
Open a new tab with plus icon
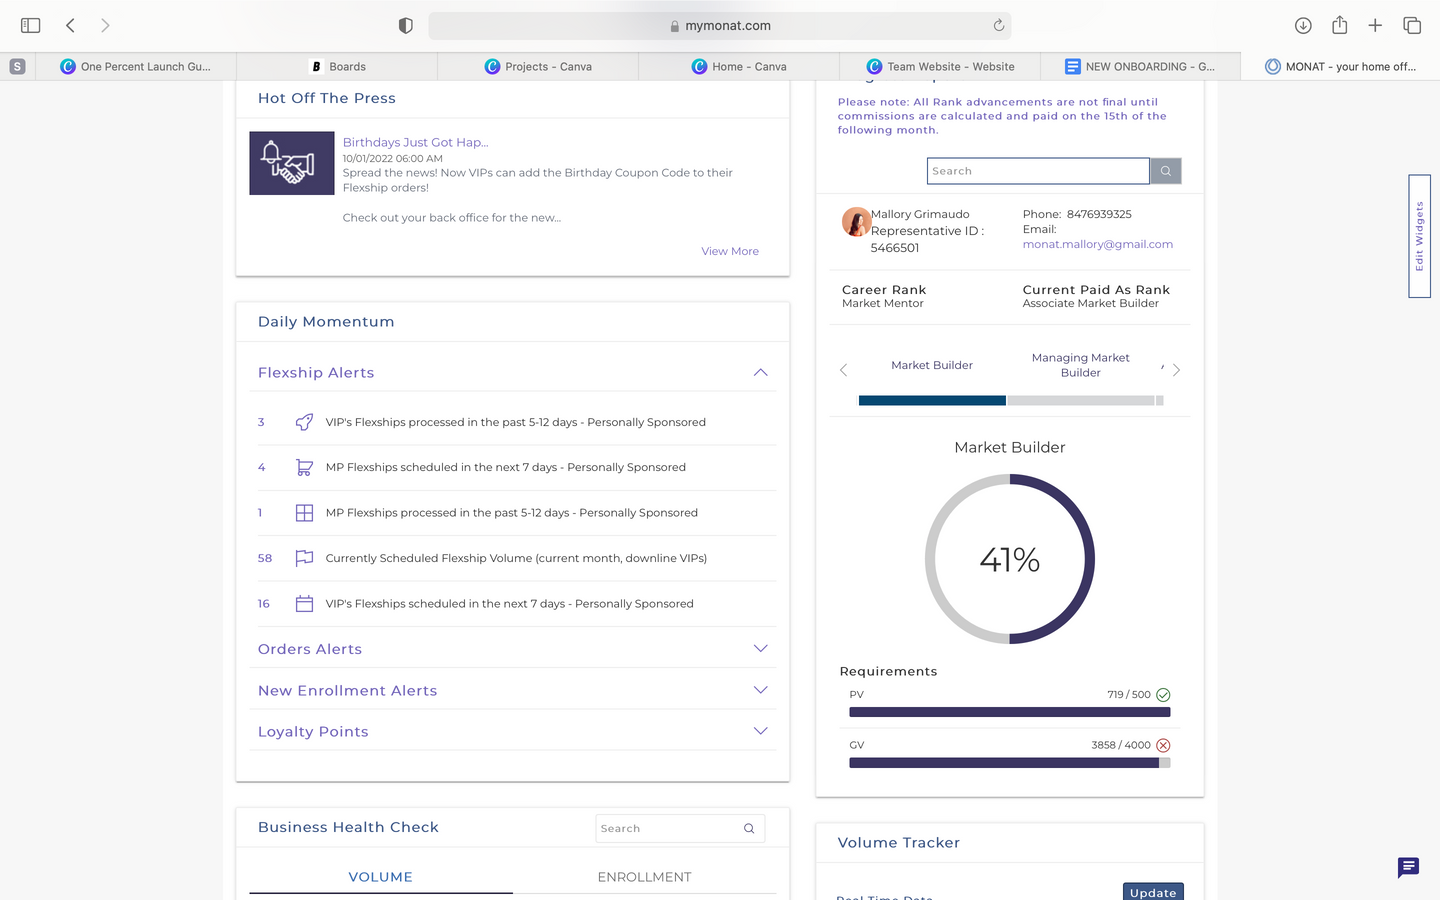pos(1375,25)
